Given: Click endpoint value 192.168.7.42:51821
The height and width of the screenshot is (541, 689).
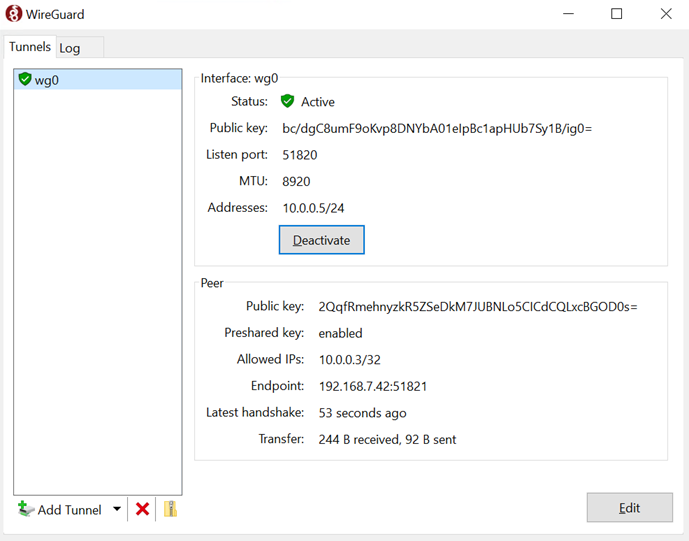Looking at the screenshot, I should tap(373, 386).
